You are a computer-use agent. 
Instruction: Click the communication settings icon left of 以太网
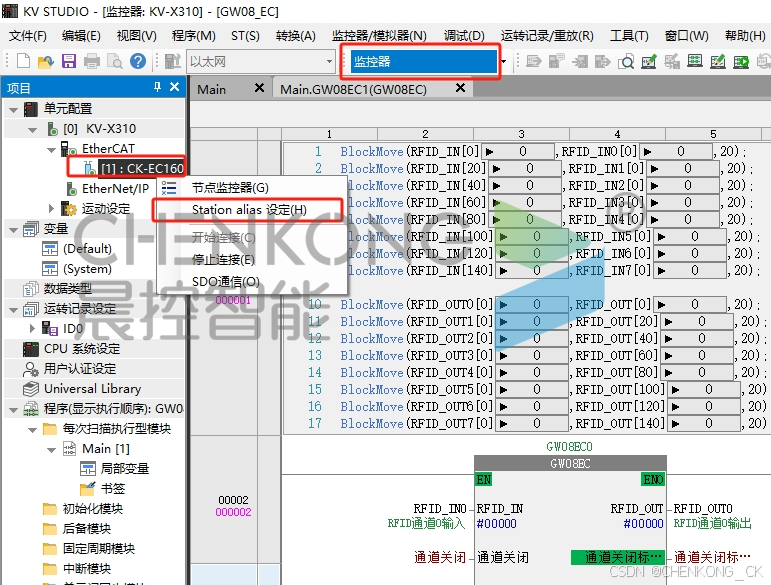tap(173, 61)
